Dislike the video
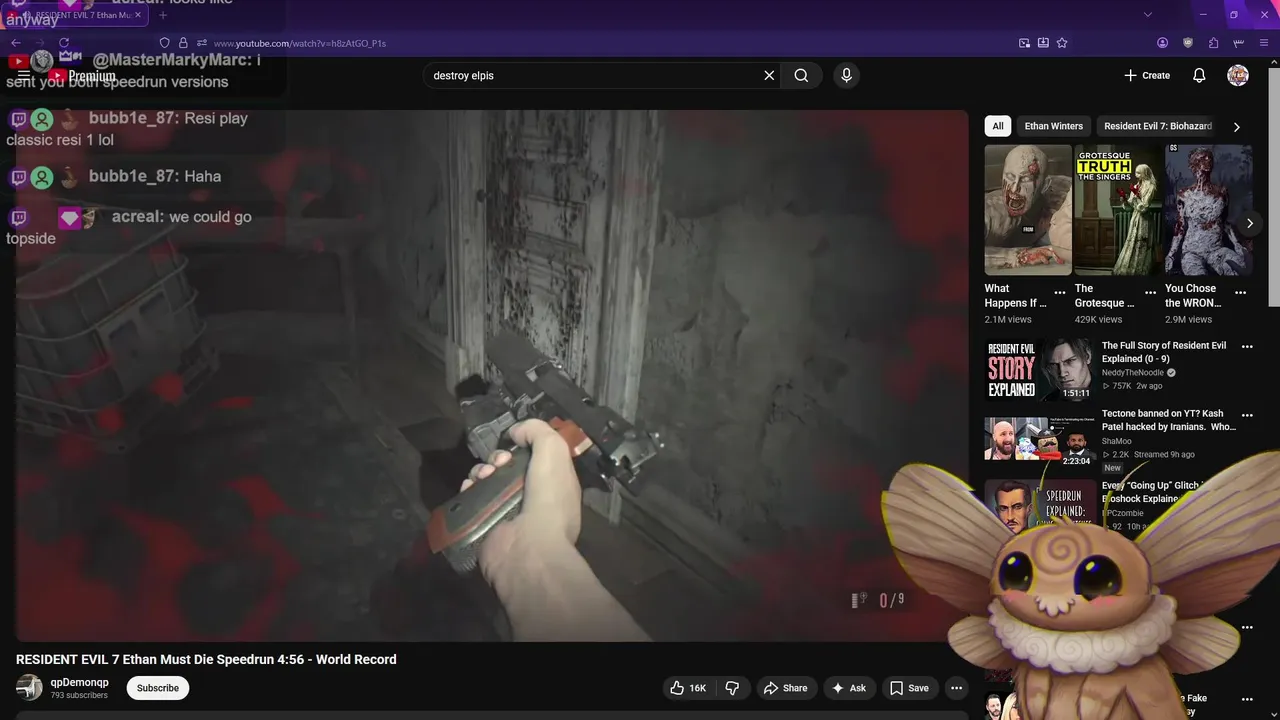1280x720 pixels. [x=732, y=688]
